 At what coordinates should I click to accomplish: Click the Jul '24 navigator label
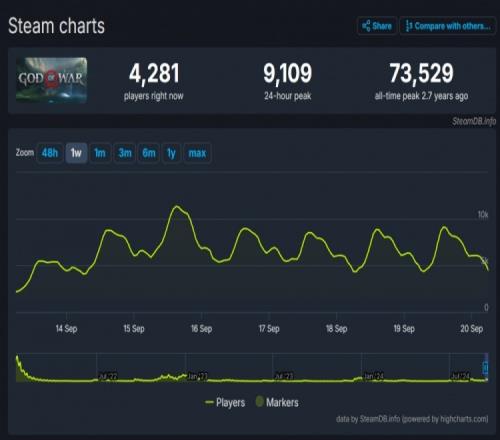click(460, 376)
